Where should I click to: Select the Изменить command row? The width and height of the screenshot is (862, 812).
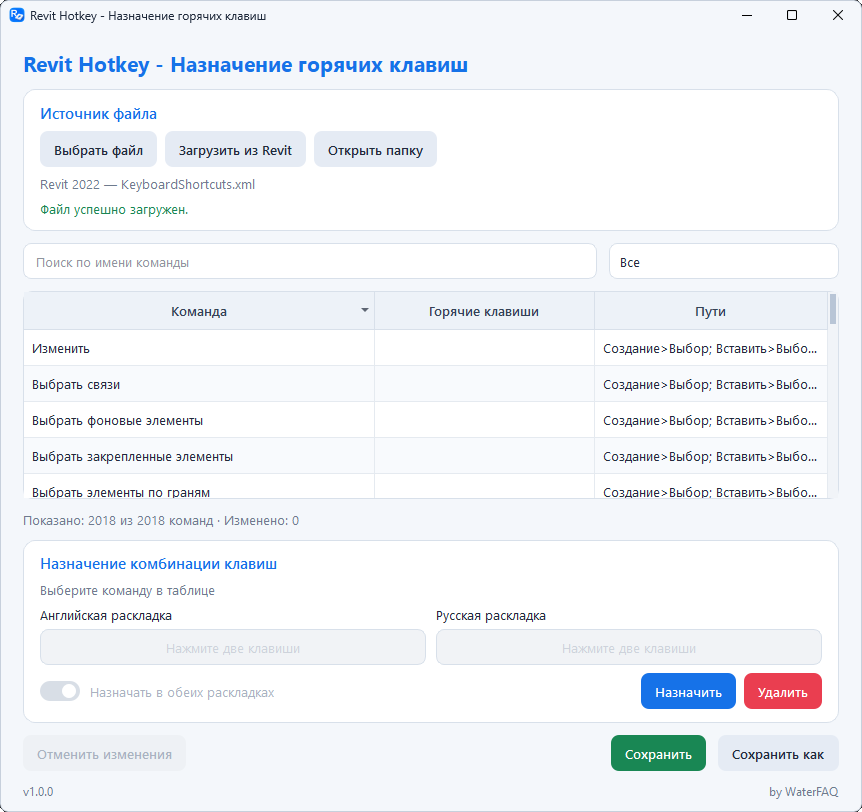pos(426,349)
